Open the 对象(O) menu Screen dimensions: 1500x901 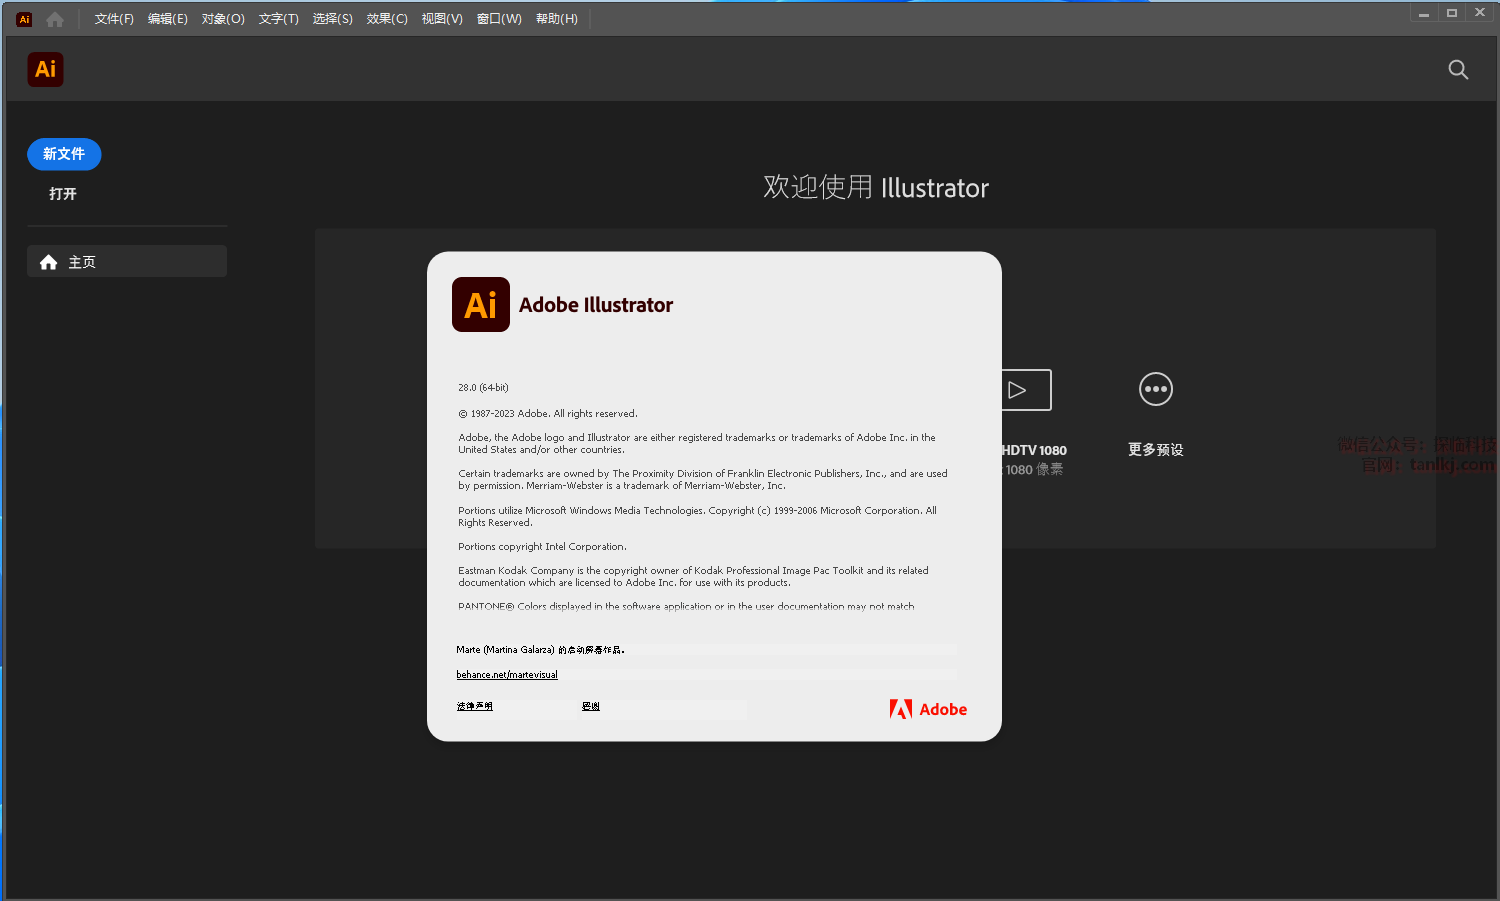pyautogui.click(x=223, y=19)
